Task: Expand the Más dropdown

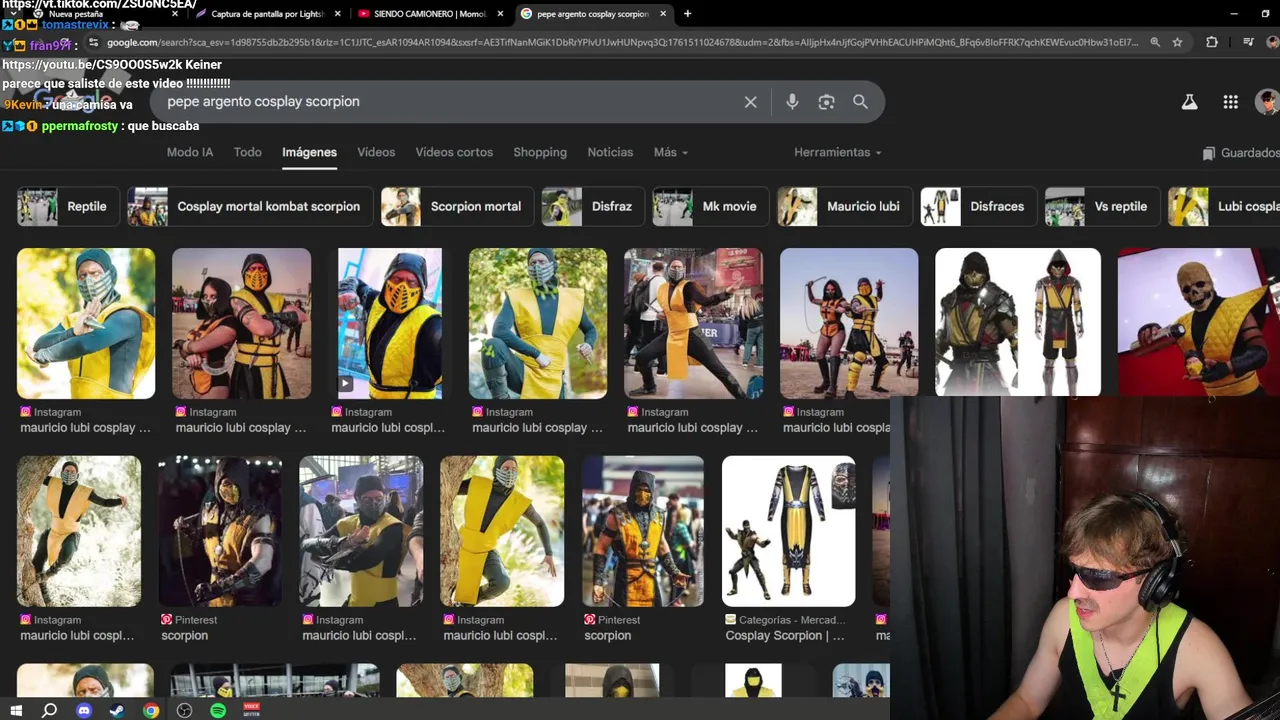Action: coord(670,152)
